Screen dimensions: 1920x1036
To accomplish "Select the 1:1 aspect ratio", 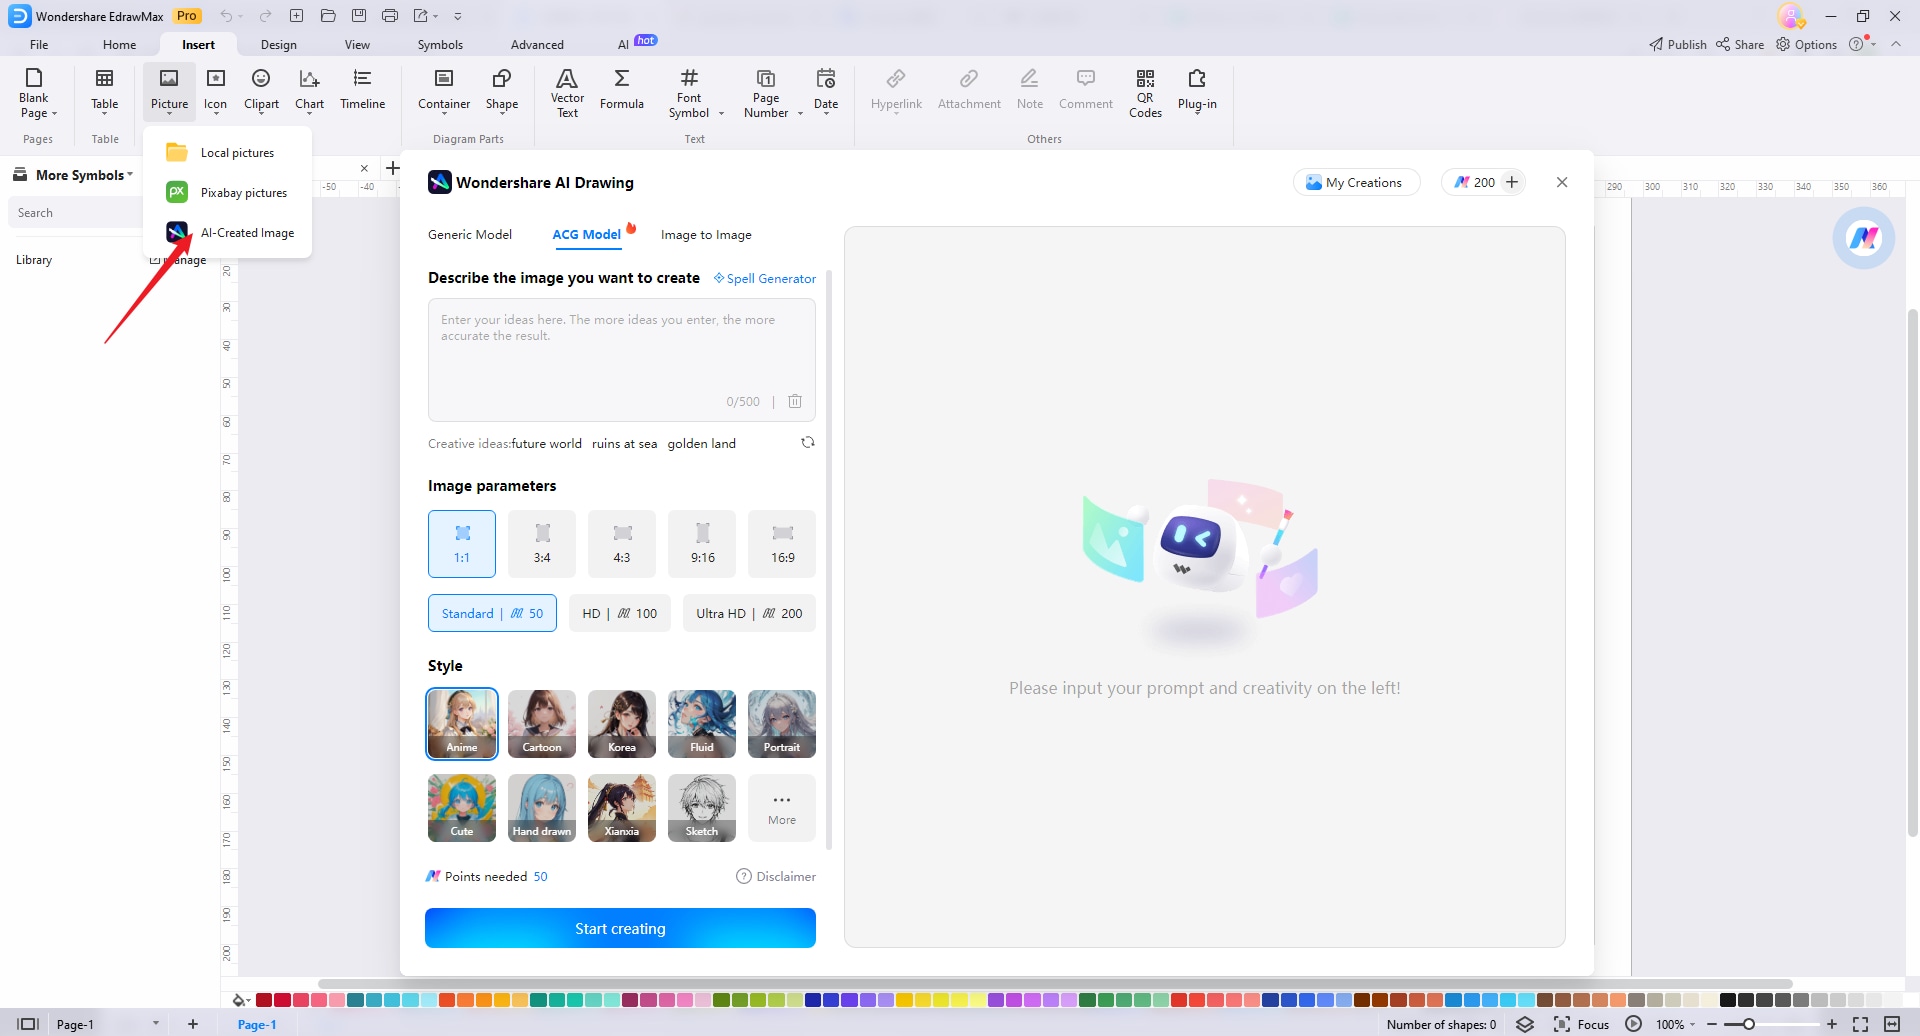I will (x=462, y=544).
